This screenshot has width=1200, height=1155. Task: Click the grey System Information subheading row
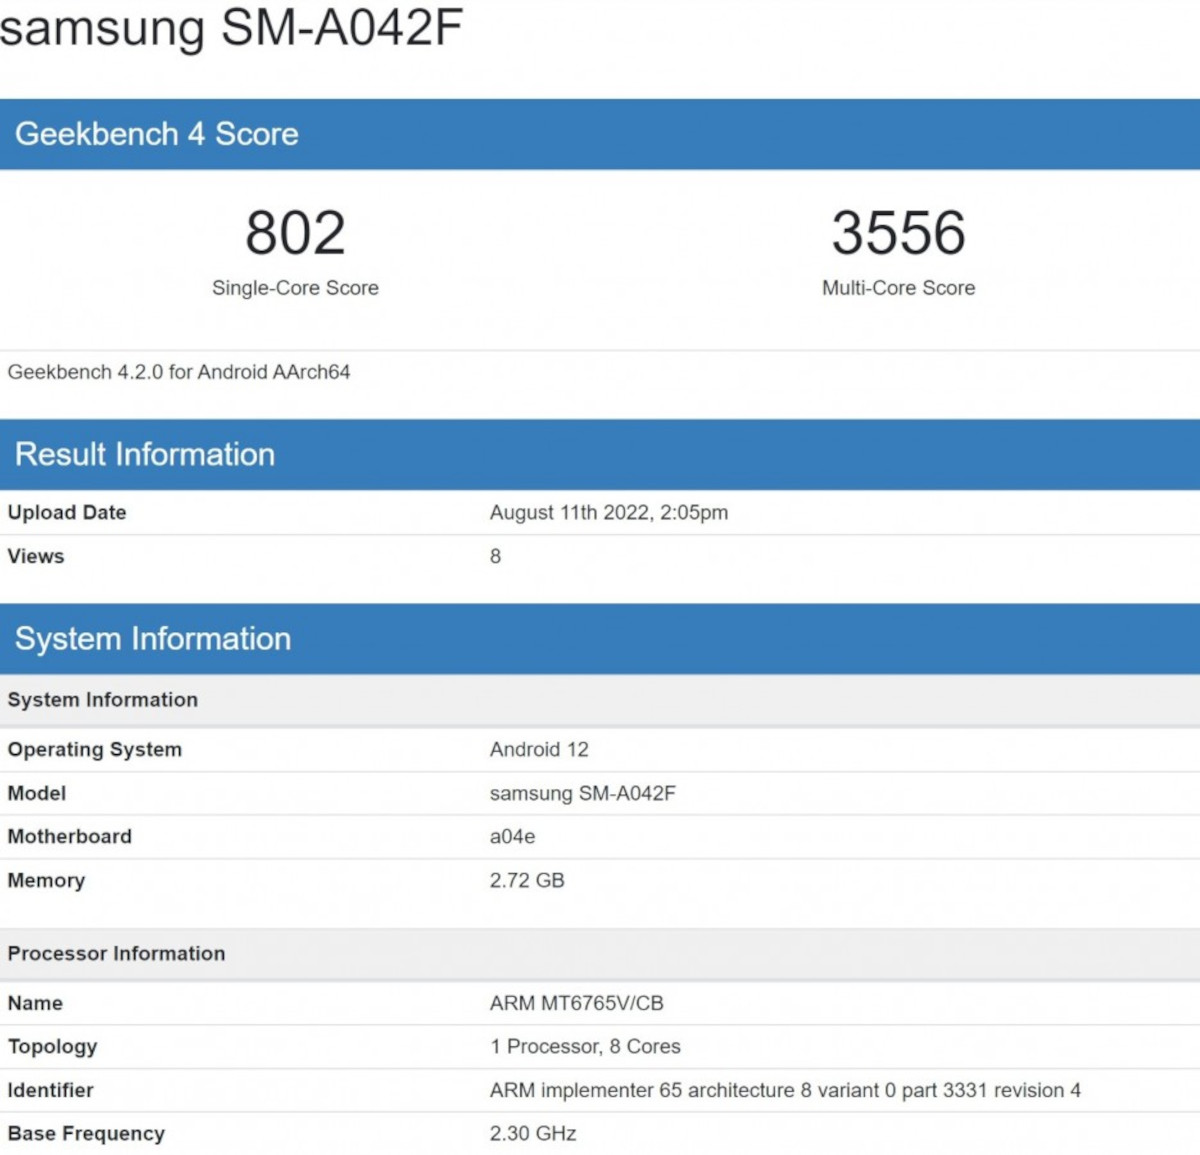pyautogui.click(x=103, y=700)
